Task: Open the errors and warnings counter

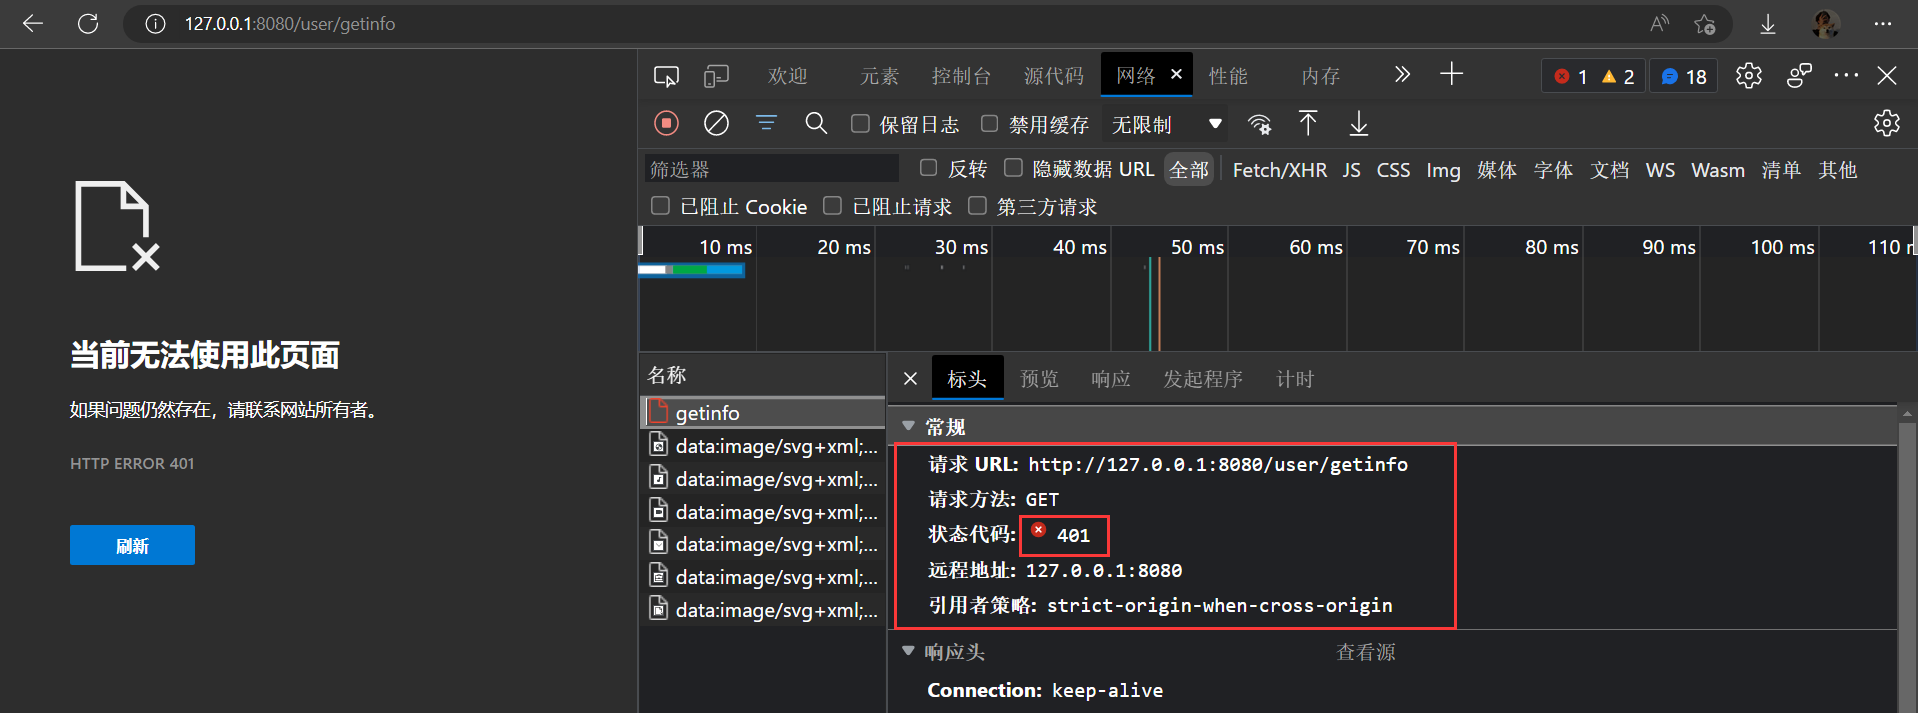Action: click(1593, 76)
